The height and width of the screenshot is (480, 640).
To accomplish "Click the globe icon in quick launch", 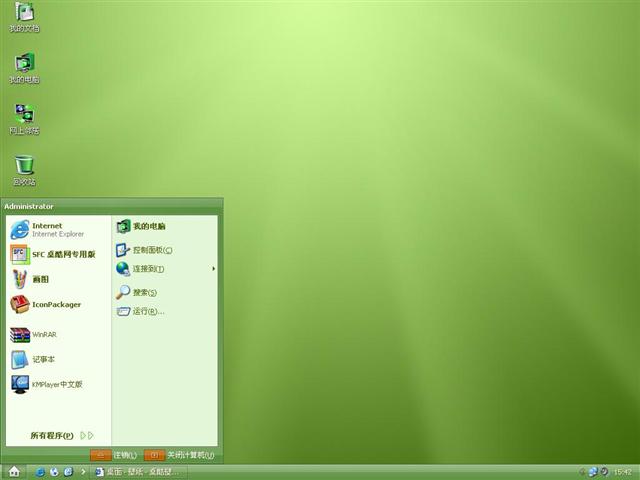I will click(54, 472).
